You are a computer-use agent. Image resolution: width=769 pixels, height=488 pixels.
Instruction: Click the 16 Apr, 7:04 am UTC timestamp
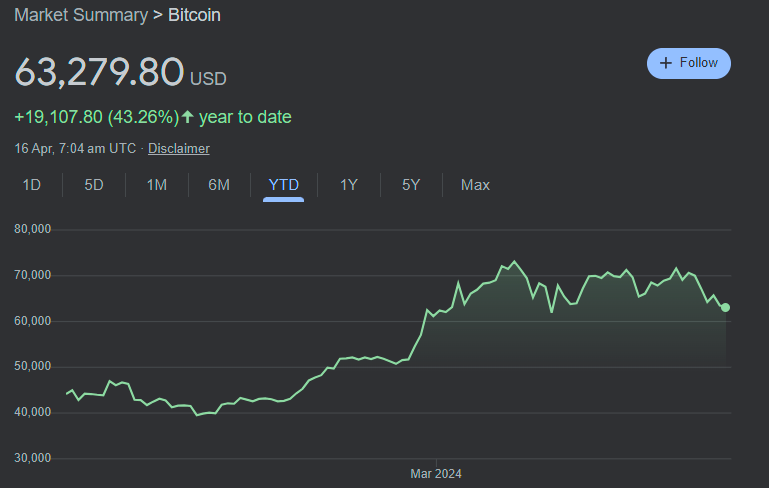click(75, 149)
